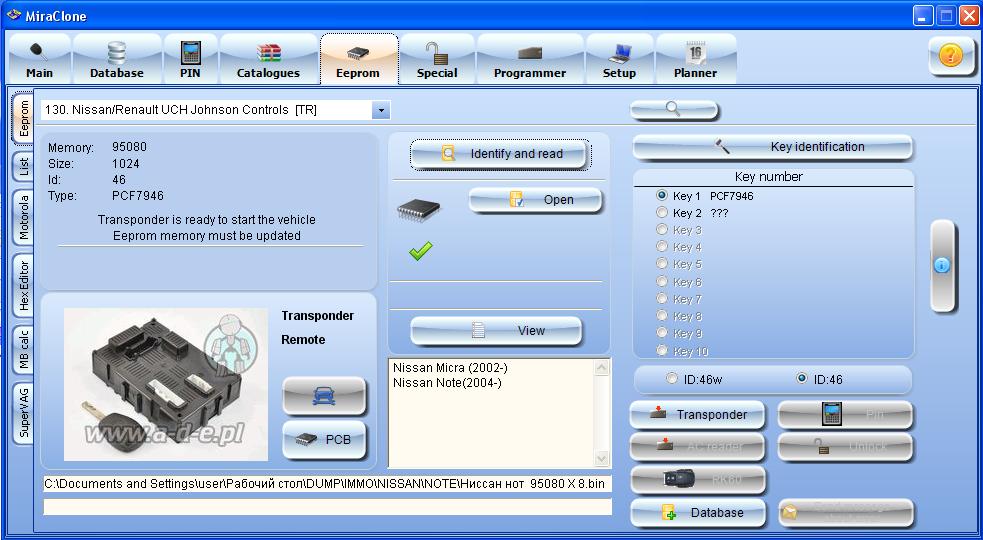Image resolution: width=983 pixels, height=540 pixels.
Task: Click the green checkmark status icon
Action: point(421,251)
